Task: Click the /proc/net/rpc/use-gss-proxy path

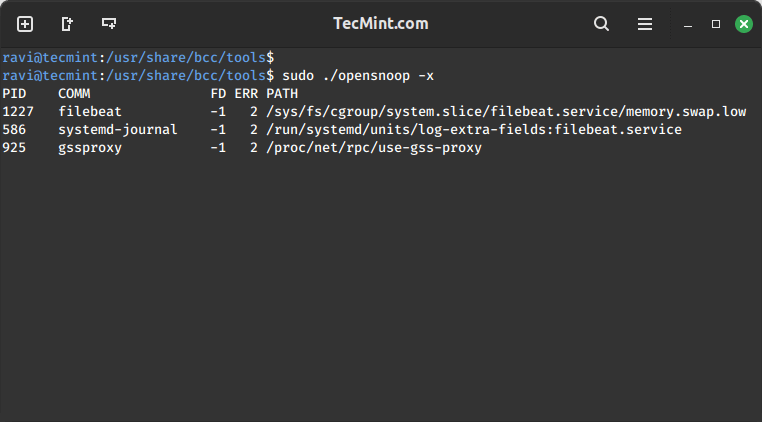Action: [374, 148]
